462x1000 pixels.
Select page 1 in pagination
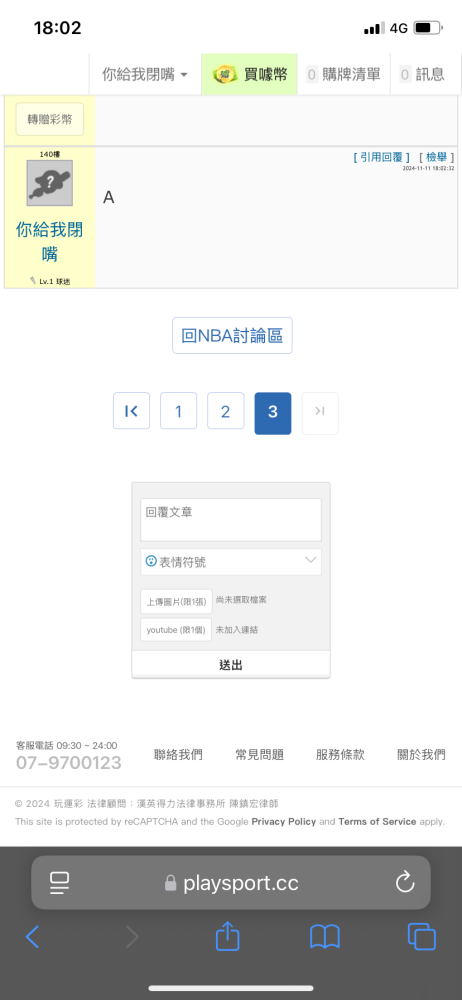click(178, 411)
